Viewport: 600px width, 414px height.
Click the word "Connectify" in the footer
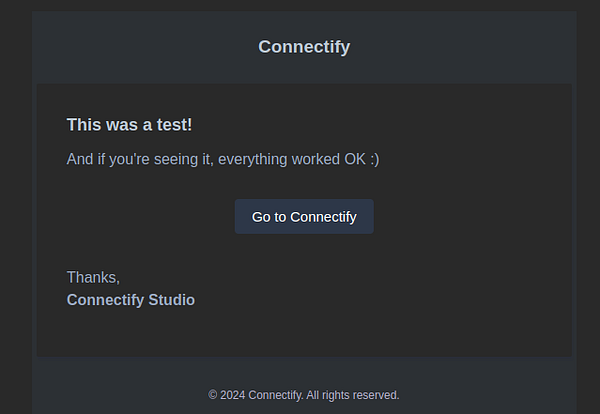tap(274, 395)
